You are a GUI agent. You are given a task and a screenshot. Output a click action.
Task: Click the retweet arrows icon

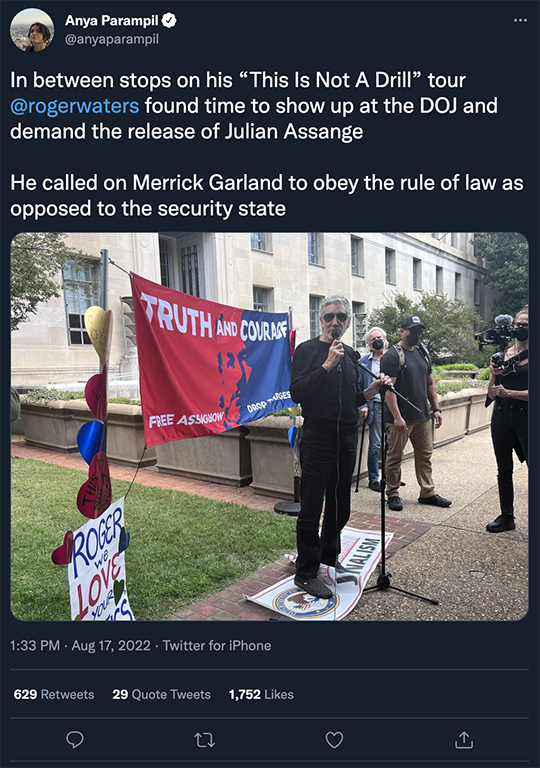pyautogui.click(x=204, y=740)
